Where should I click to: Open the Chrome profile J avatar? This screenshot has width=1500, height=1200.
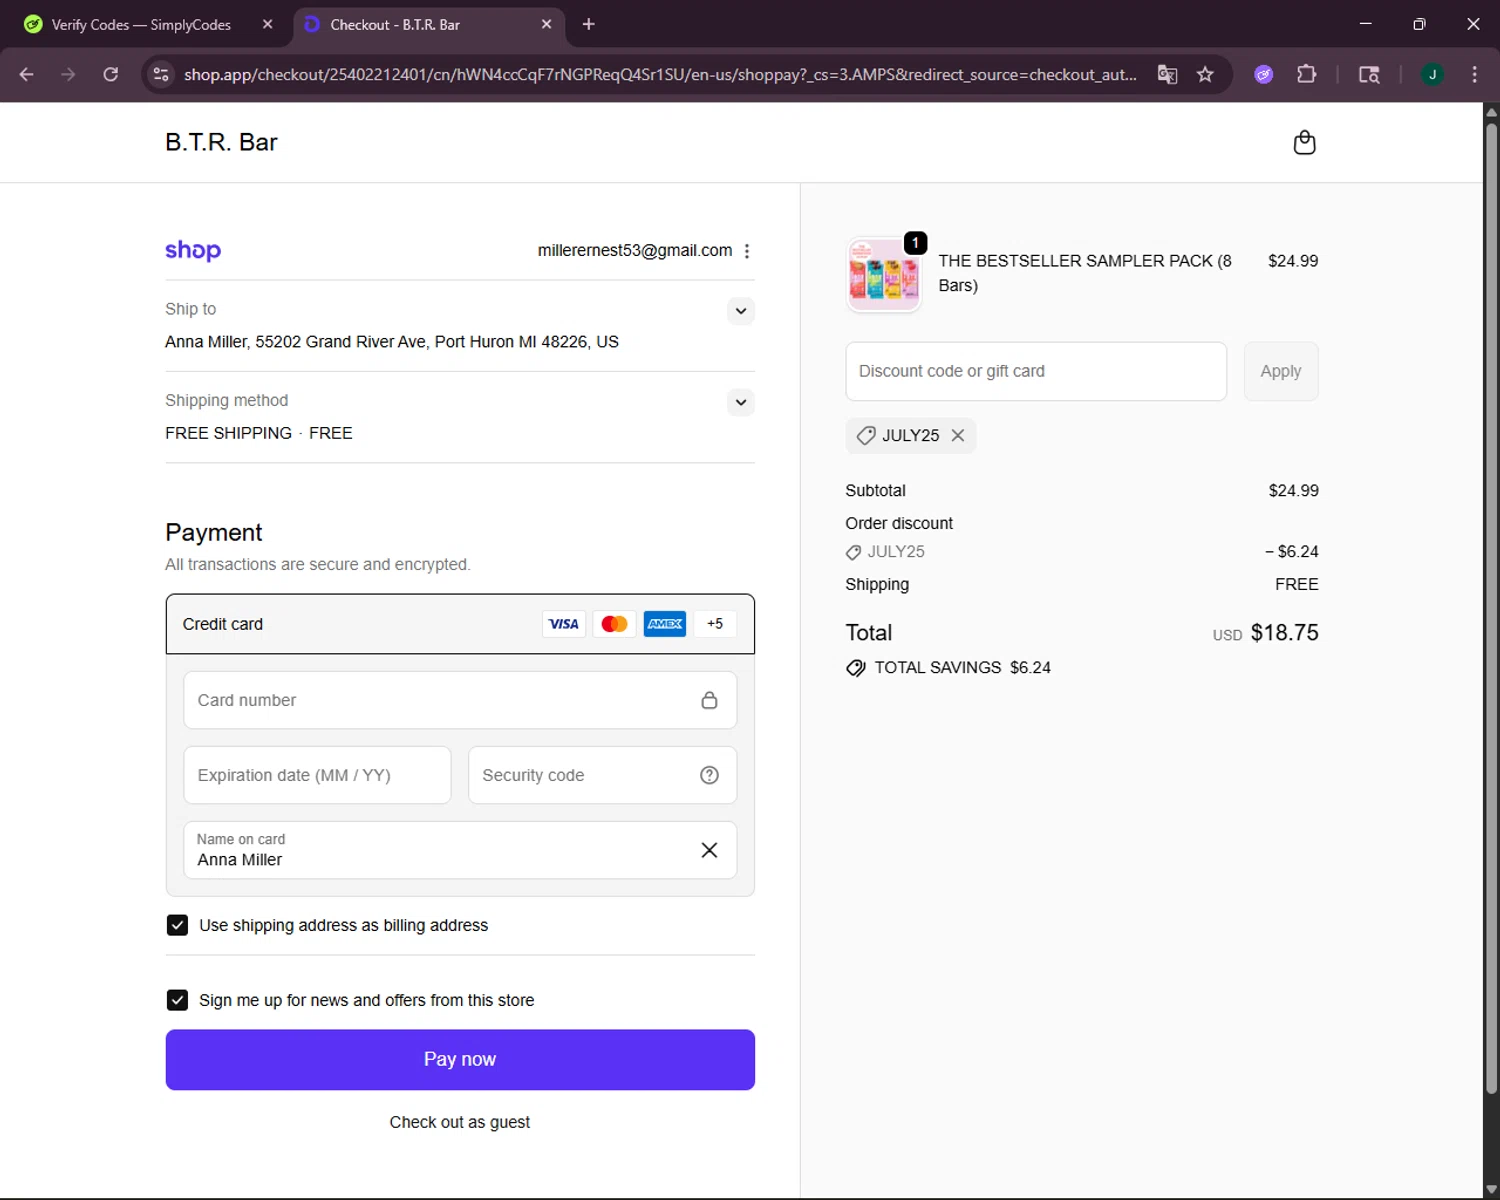coord(1432,74)
